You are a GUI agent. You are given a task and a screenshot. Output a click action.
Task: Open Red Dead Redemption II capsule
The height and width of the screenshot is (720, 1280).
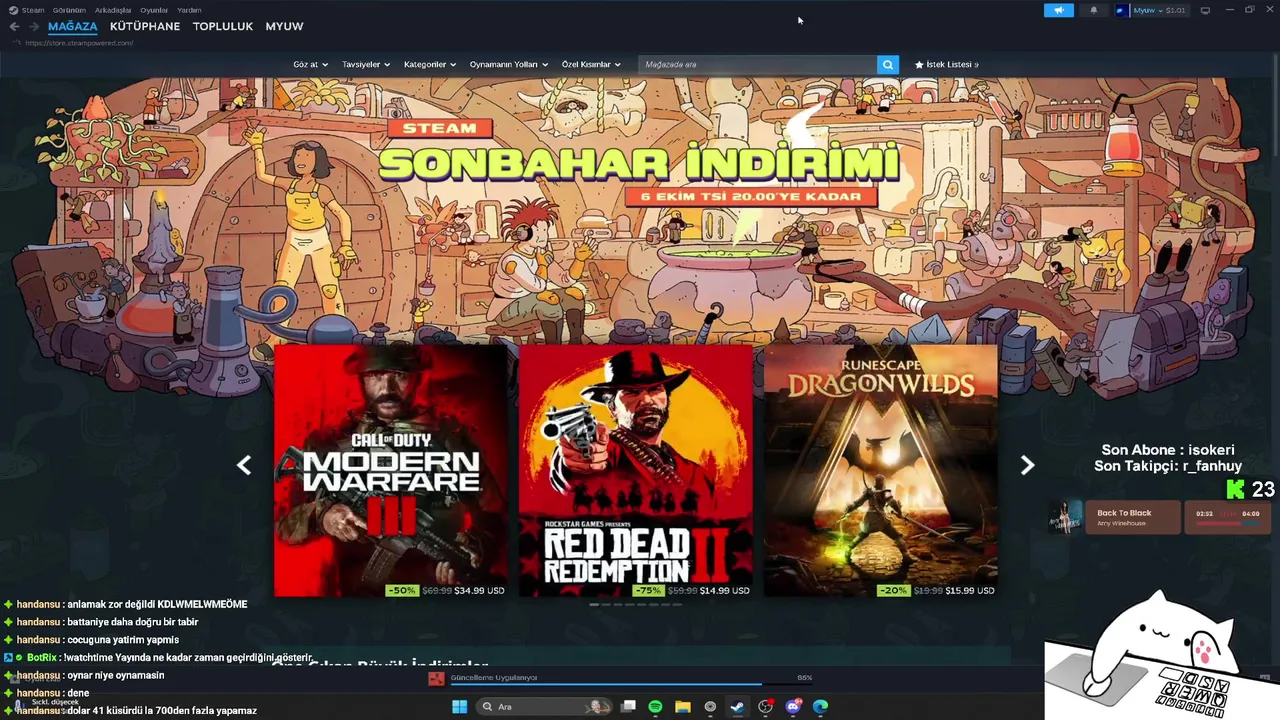click(635, 471)
